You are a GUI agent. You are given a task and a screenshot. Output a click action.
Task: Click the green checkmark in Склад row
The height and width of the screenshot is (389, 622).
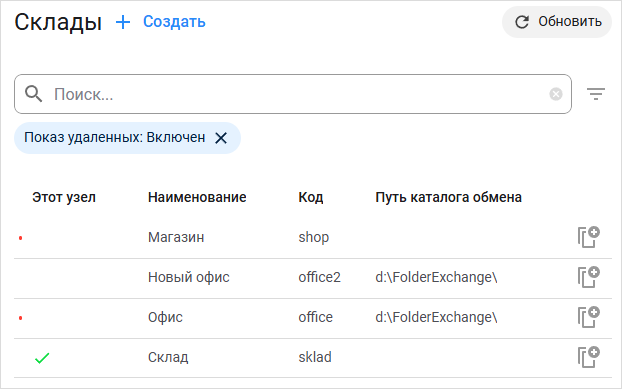point(42,358)
